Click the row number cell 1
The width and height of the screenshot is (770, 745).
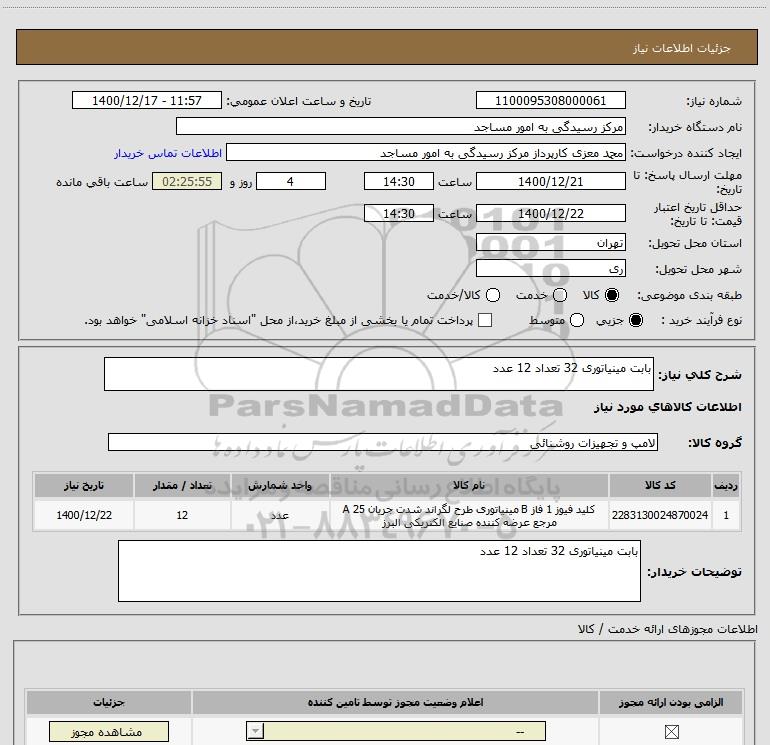click(726, 515)
